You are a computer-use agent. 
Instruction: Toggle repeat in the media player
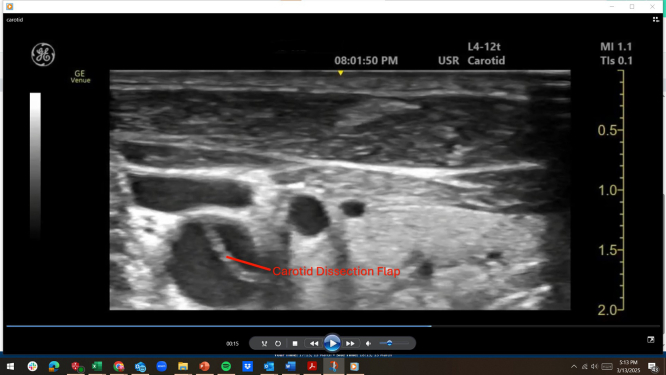tap(278, 344)
